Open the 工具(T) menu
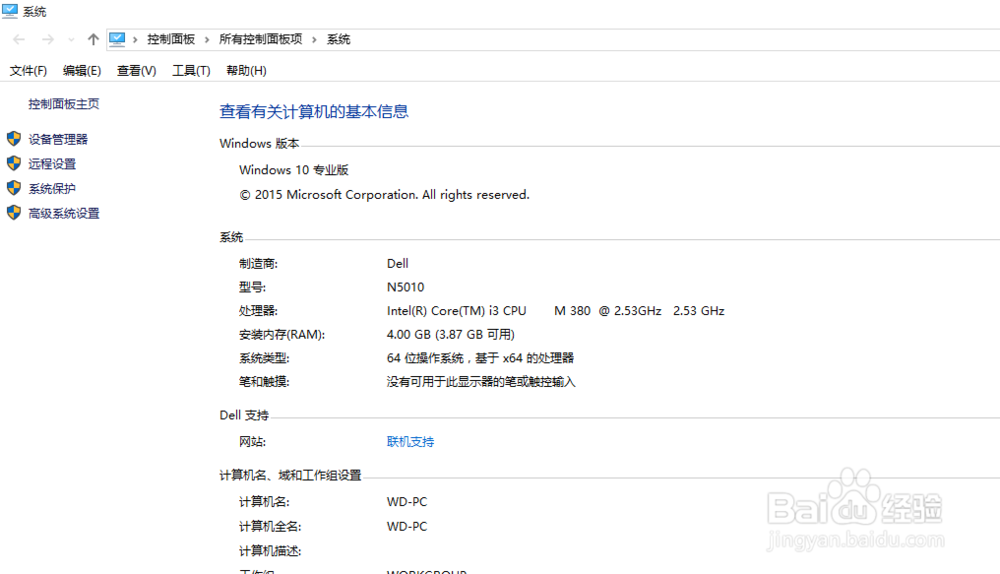Viewport: 1000px width, 574px height. coord(191,71)
